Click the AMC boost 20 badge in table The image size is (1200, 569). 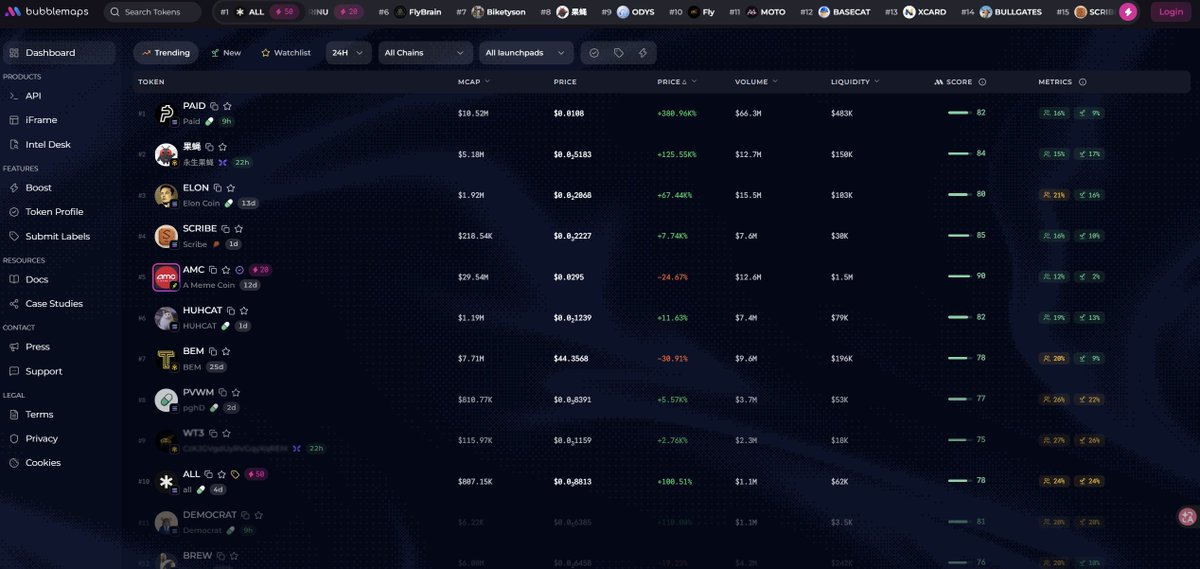click(x=260, y=270)
